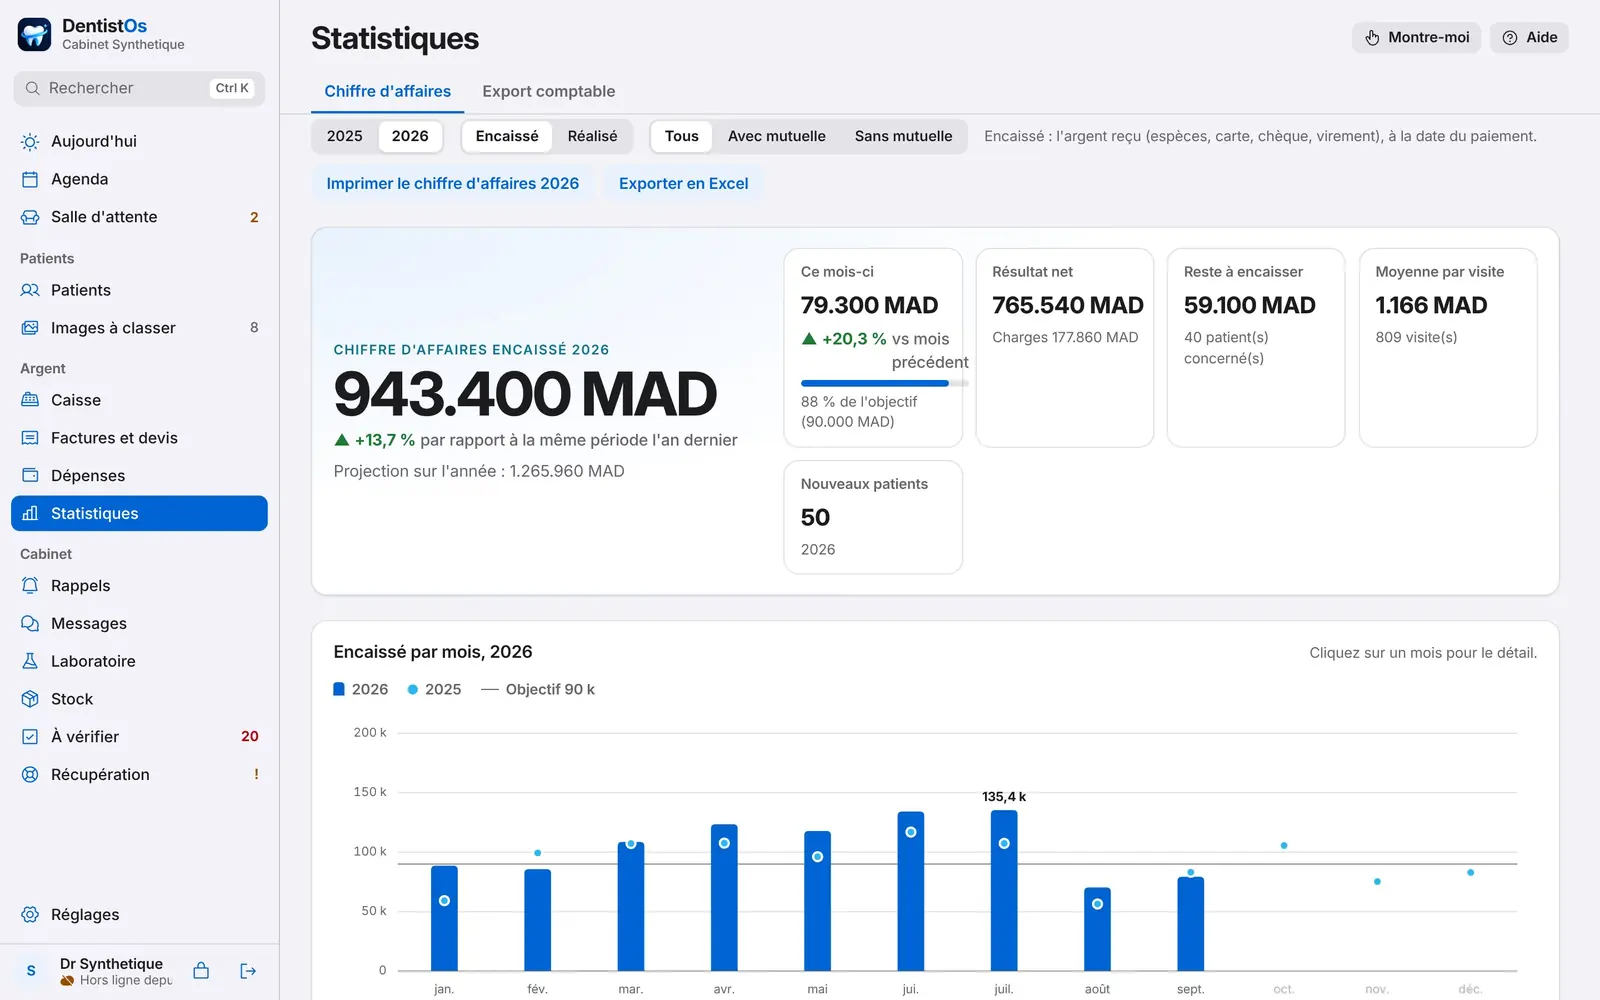Image resolution: width=1600 pixels, height=1000 pixels.
Task: Click the Rappels bell icon
Action: coord(30,586)
